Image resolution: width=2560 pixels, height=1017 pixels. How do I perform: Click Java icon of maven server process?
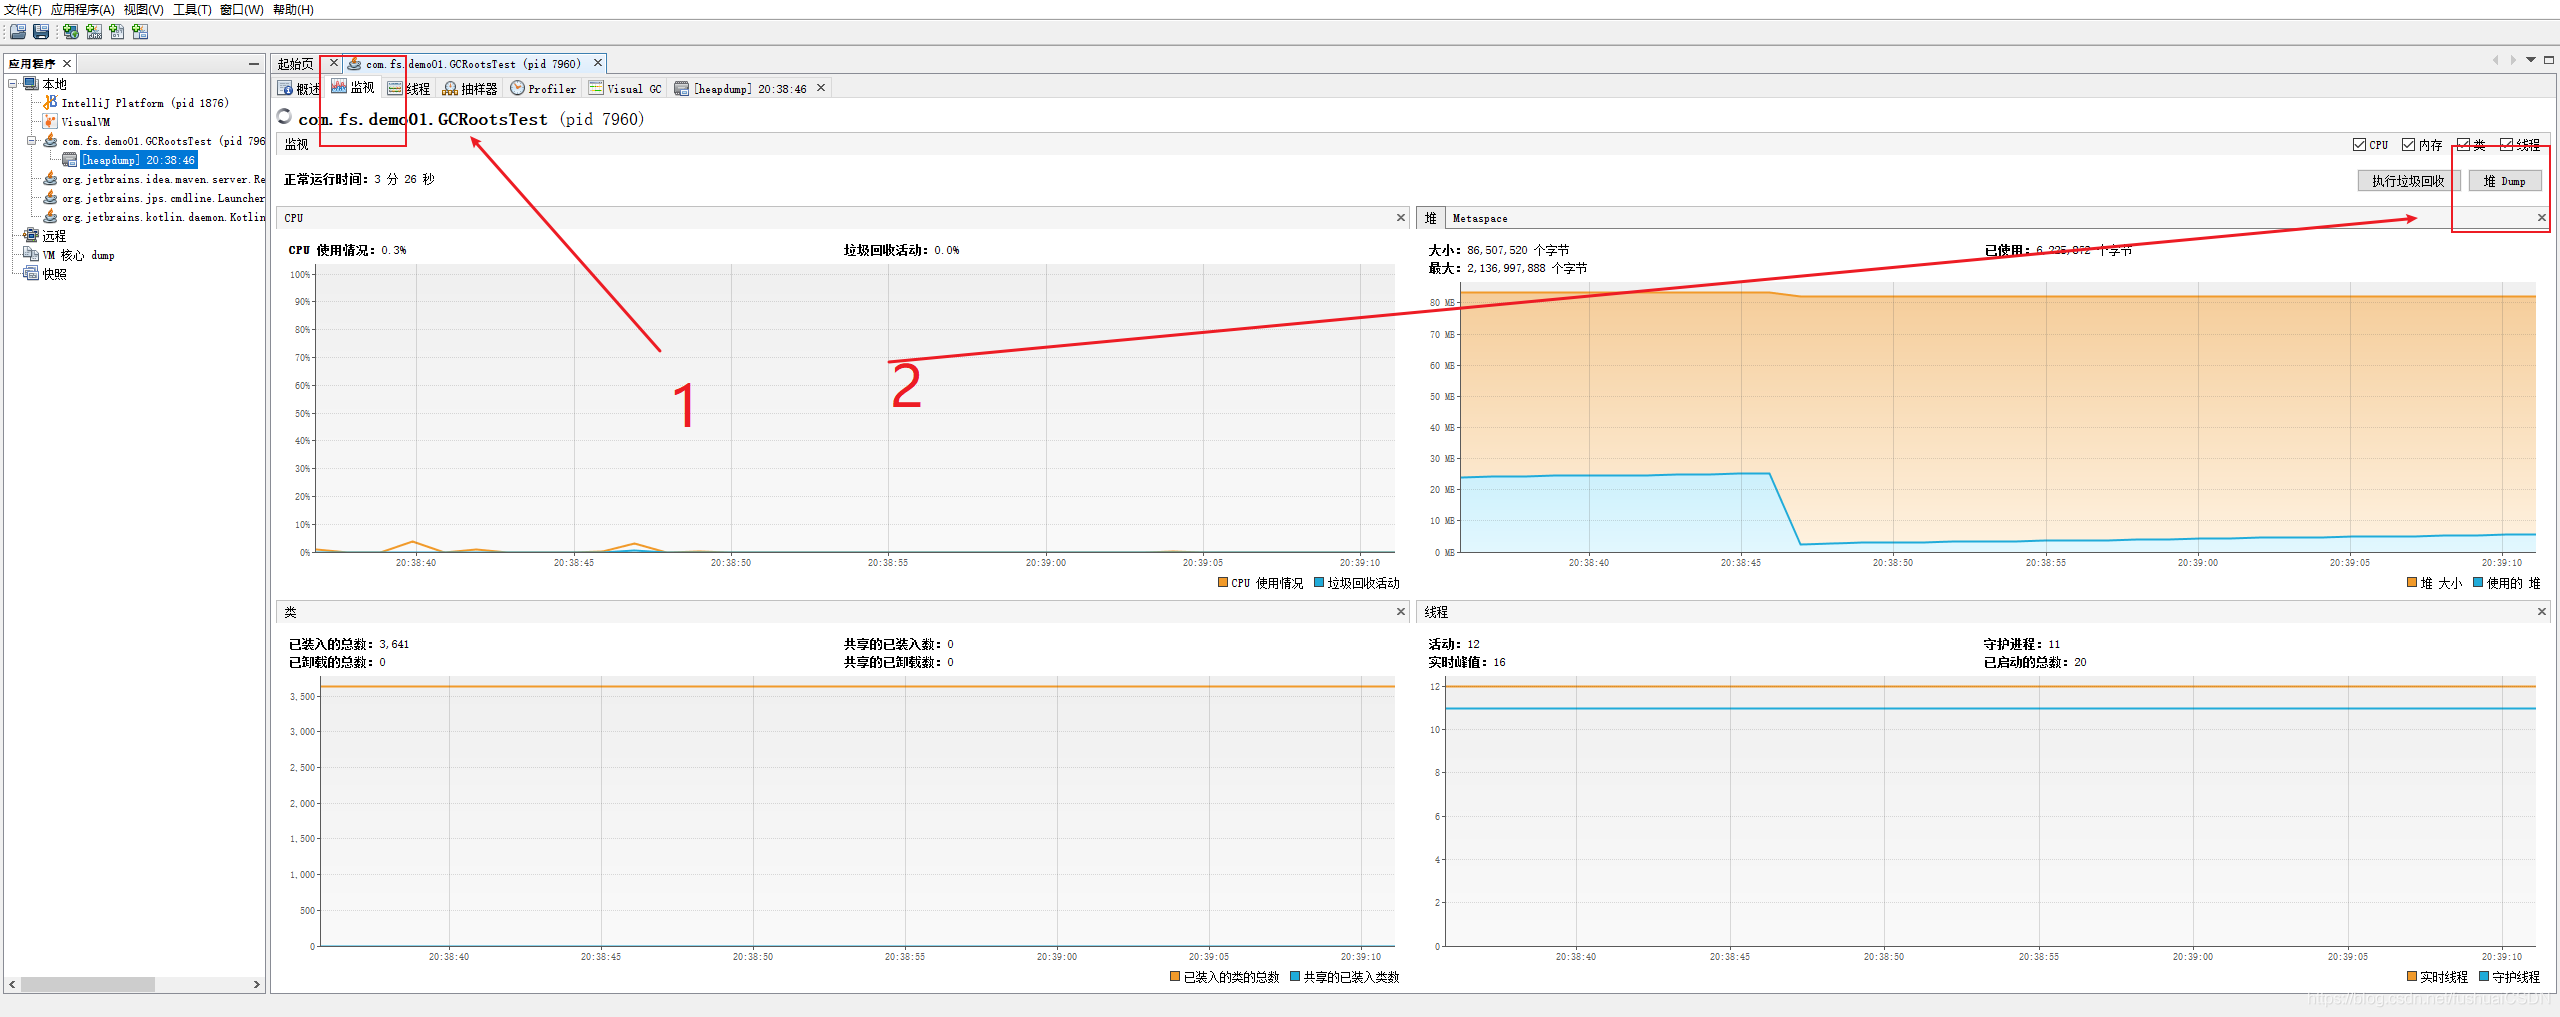click(x=50, y=179)
